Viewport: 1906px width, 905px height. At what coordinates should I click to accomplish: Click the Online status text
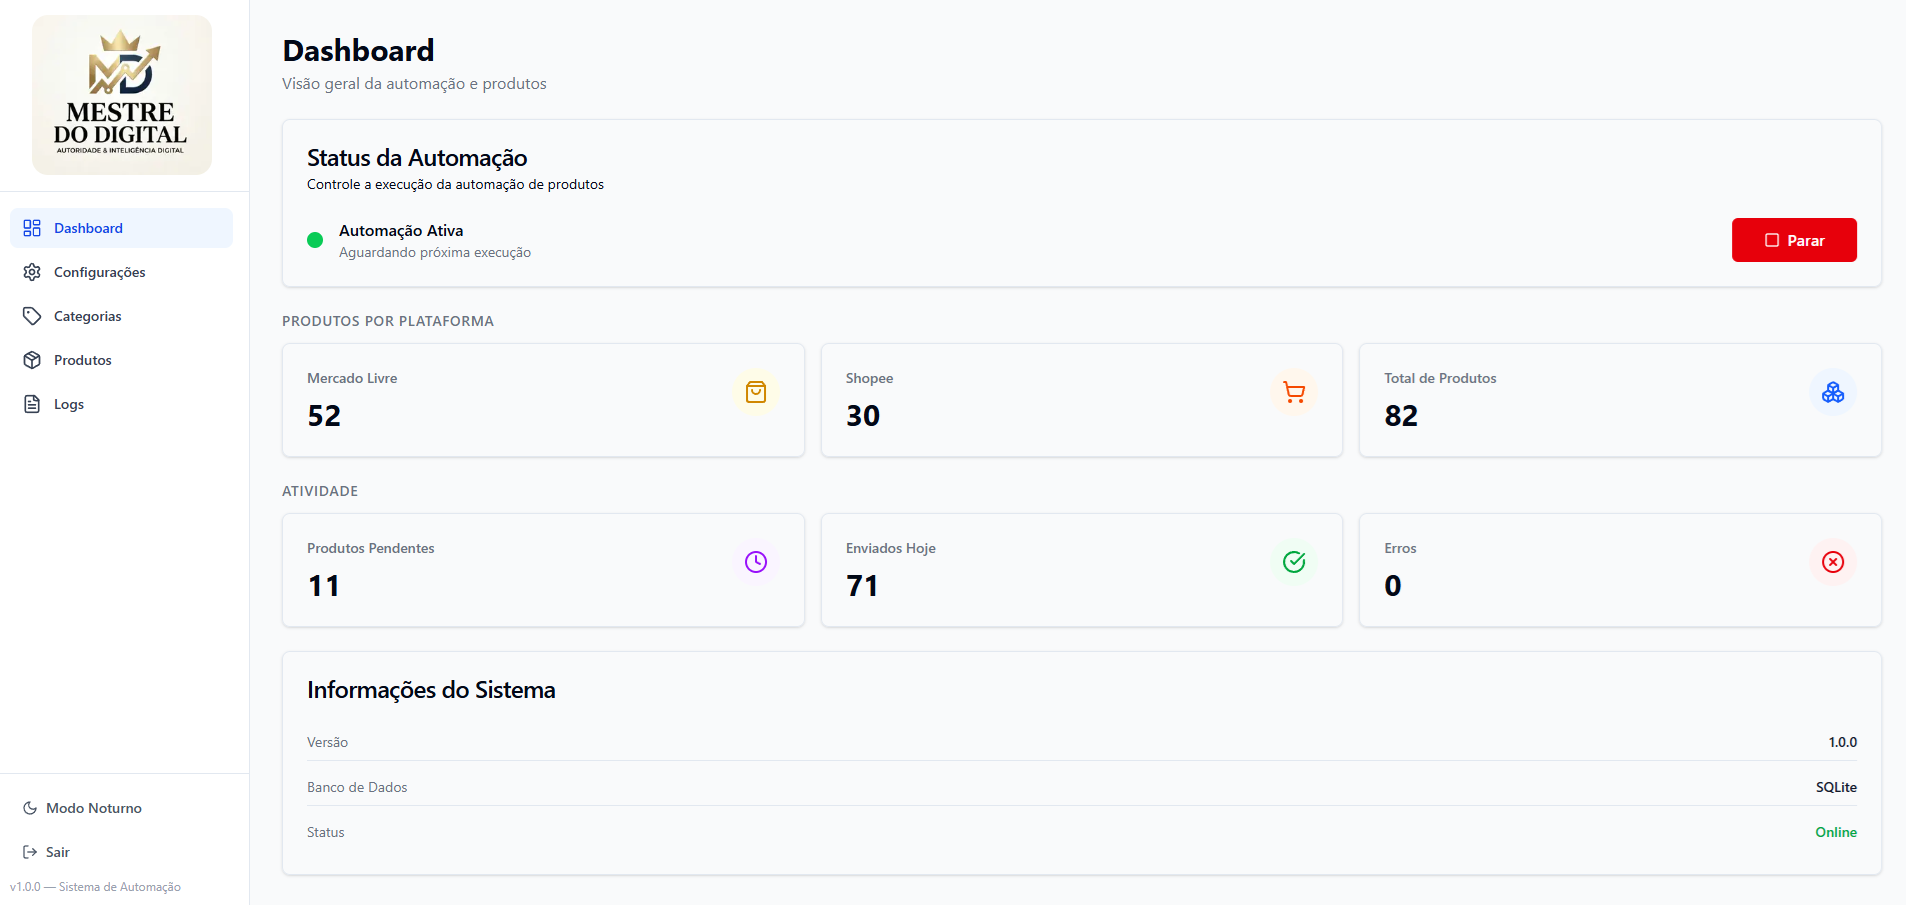[1835, 832]
